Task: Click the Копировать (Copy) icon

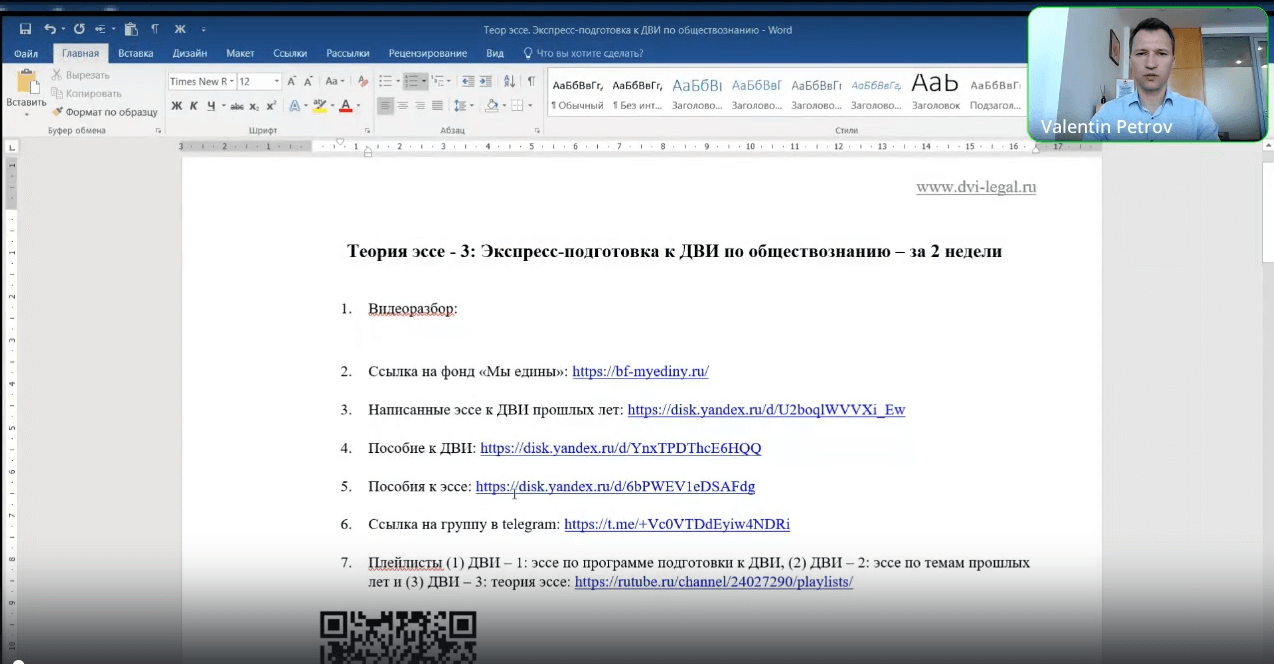Action: tap(58, 93)
